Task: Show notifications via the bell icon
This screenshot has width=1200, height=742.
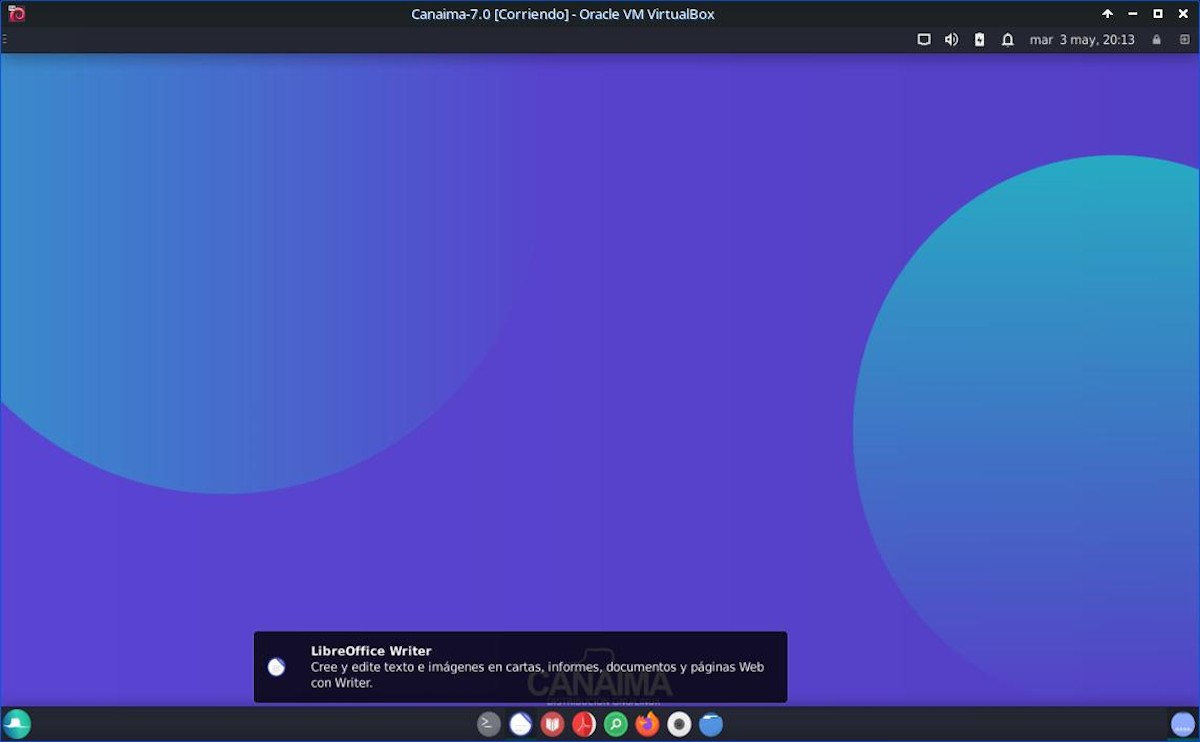Action: (1008, 40)
